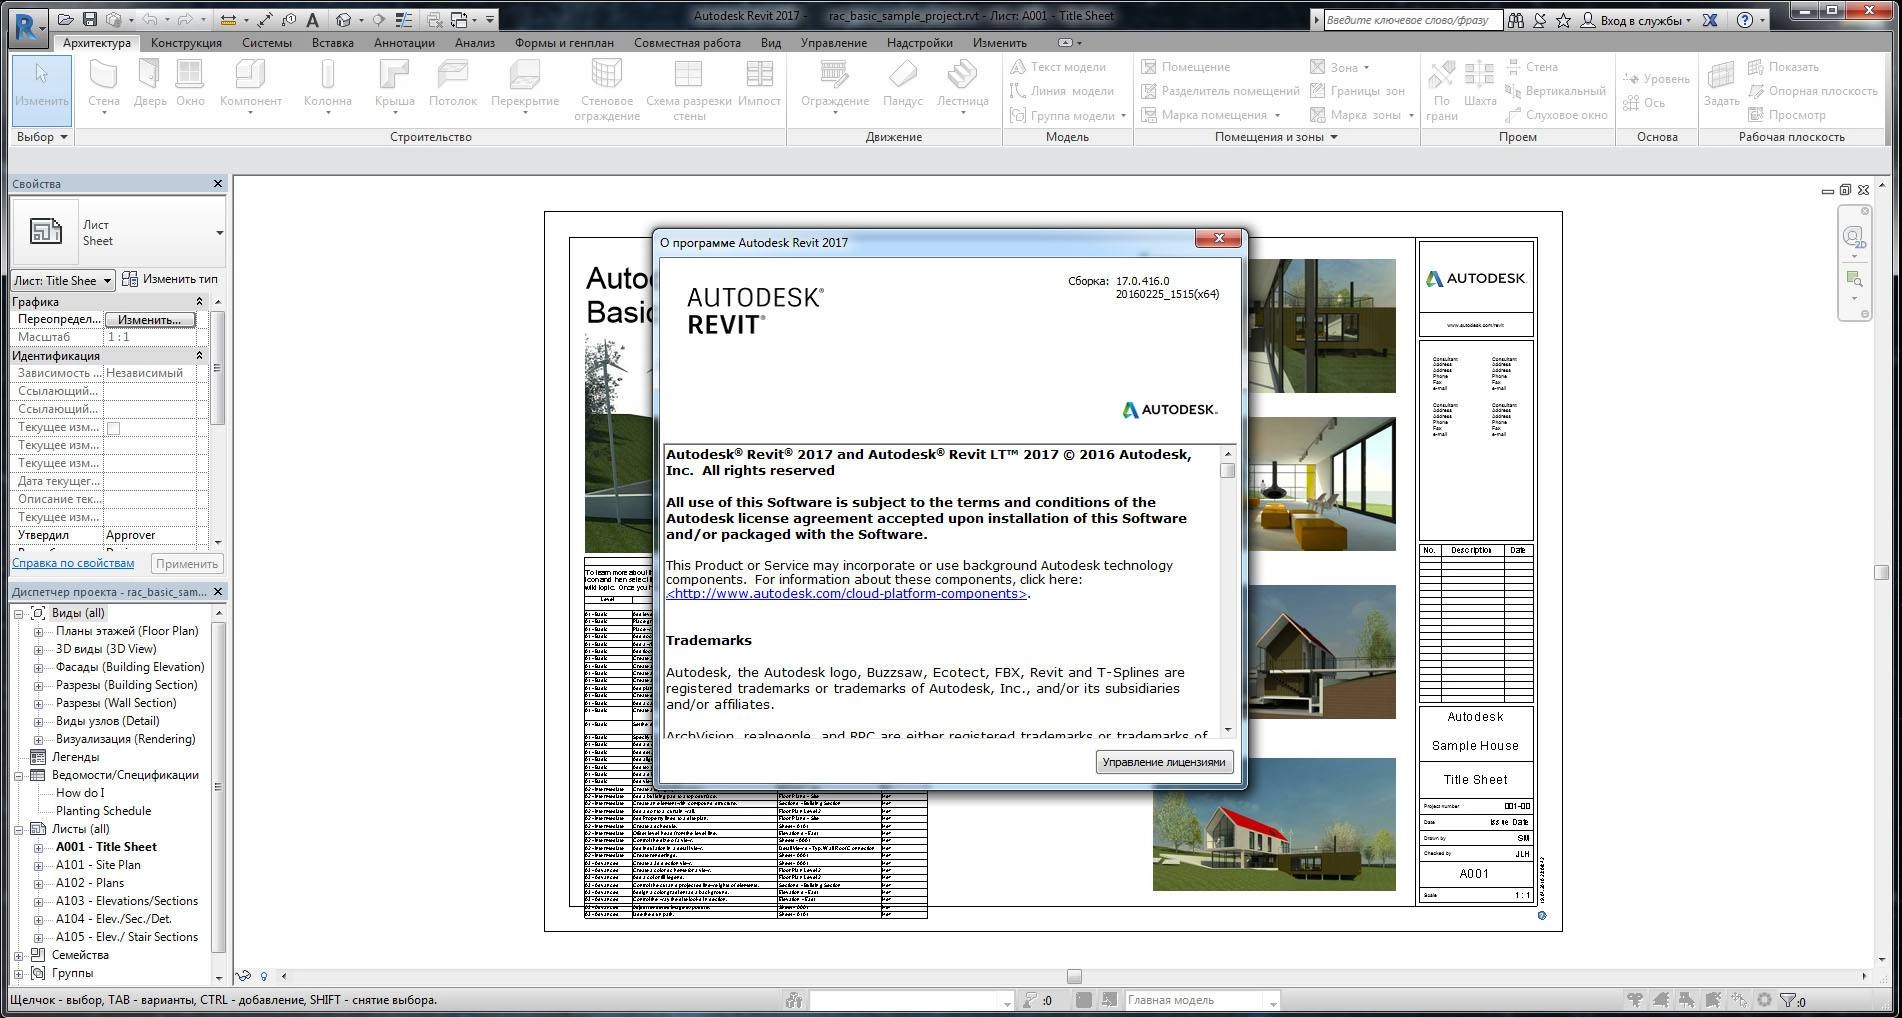Click the About dialog text scrollbar thumb
This screenshot has height=1018, width=1902.
[x=1227, y=470]
